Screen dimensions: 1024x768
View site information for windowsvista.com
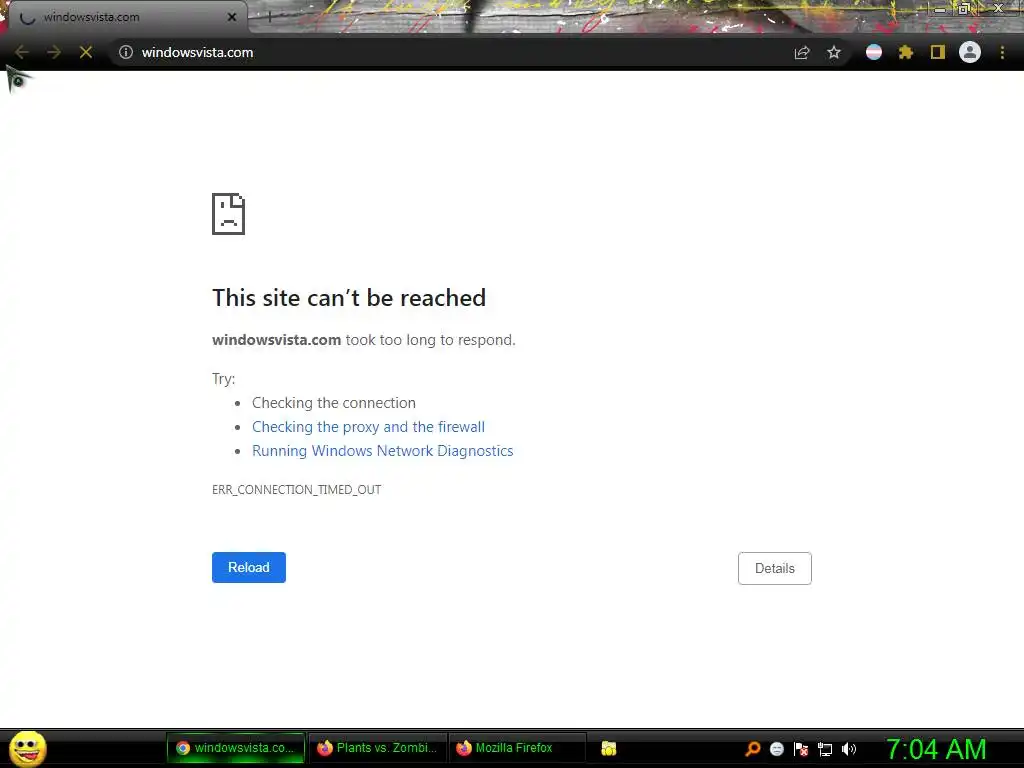(126, 52)
